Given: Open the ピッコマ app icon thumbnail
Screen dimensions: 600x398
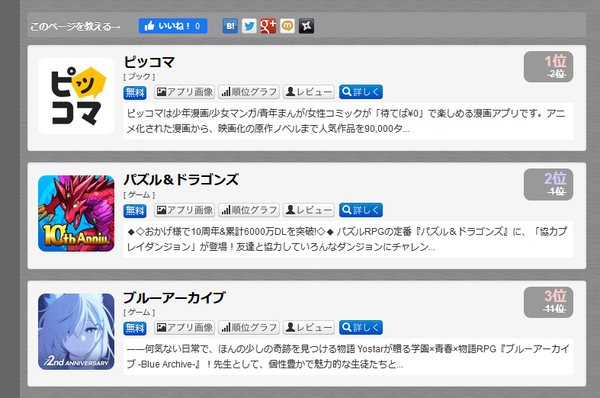Looking at the screenshot, I should [76, 96].
